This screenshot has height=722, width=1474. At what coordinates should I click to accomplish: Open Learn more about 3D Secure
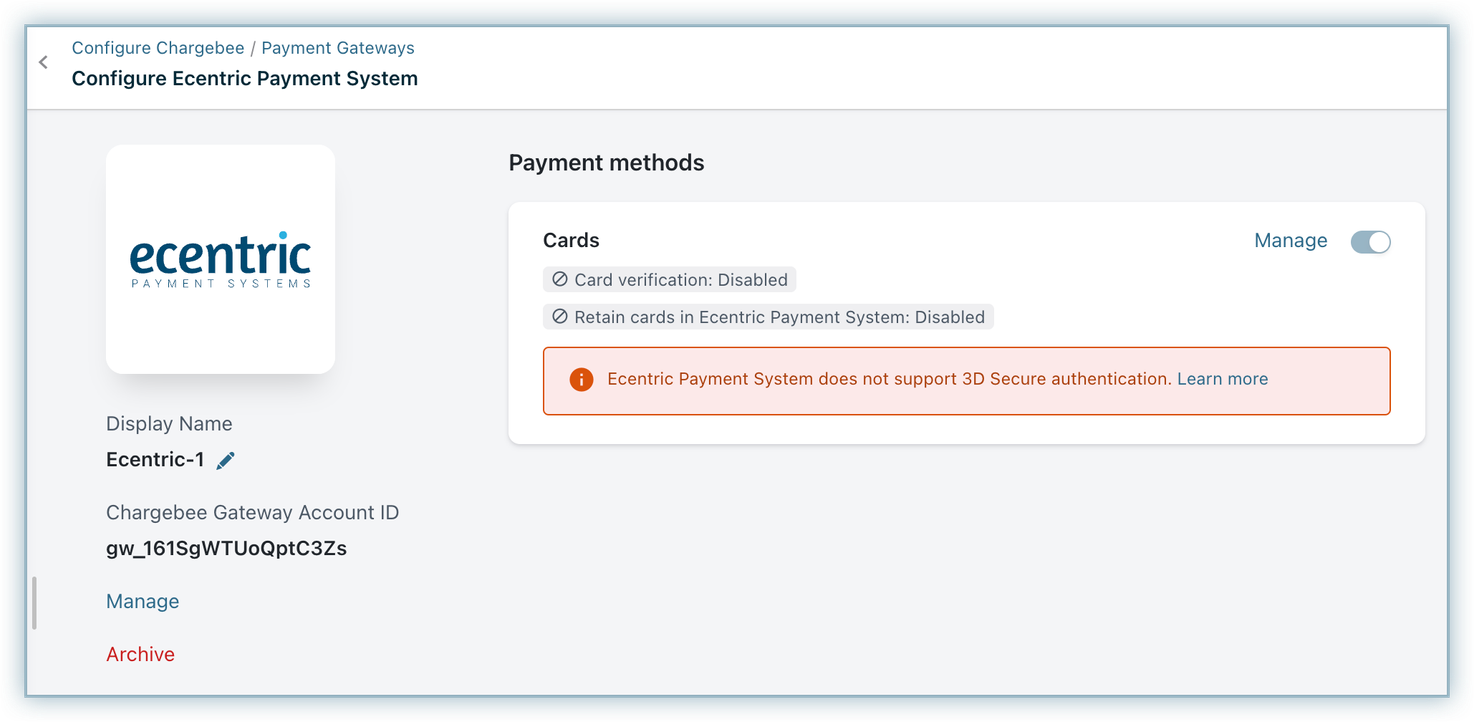1222,379
